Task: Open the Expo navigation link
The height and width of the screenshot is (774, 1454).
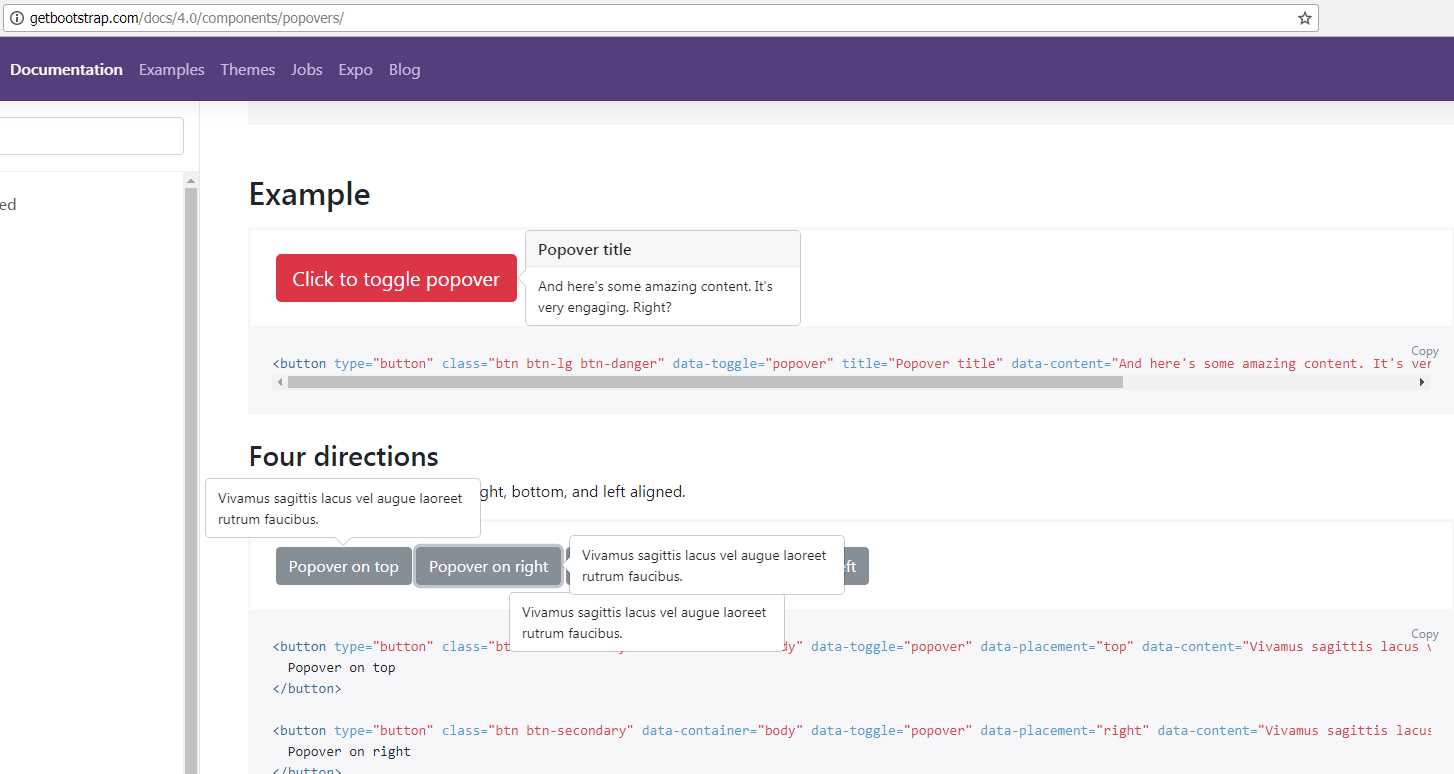Action: pos(355,69)
